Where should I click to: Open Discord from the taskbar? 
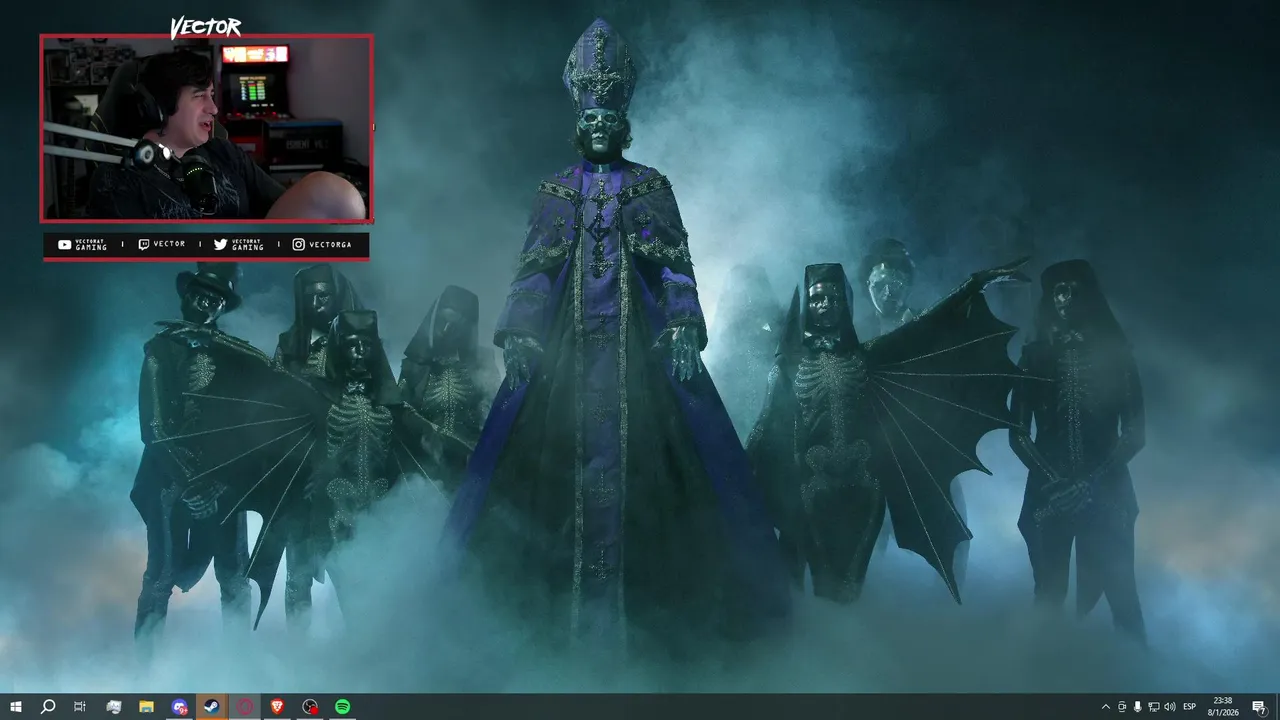click(179, 706)
